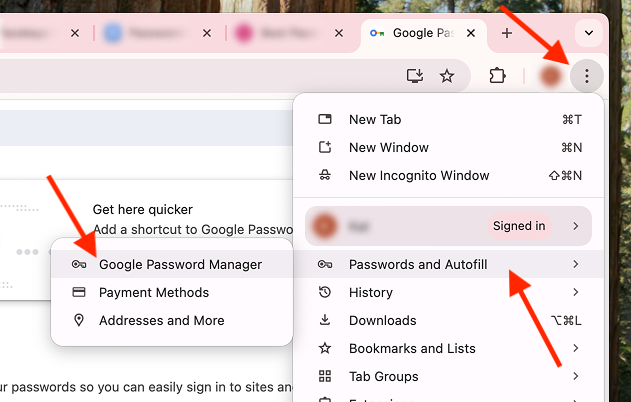Open the Chrome three-dot menu button

click(x=587, y=76)
